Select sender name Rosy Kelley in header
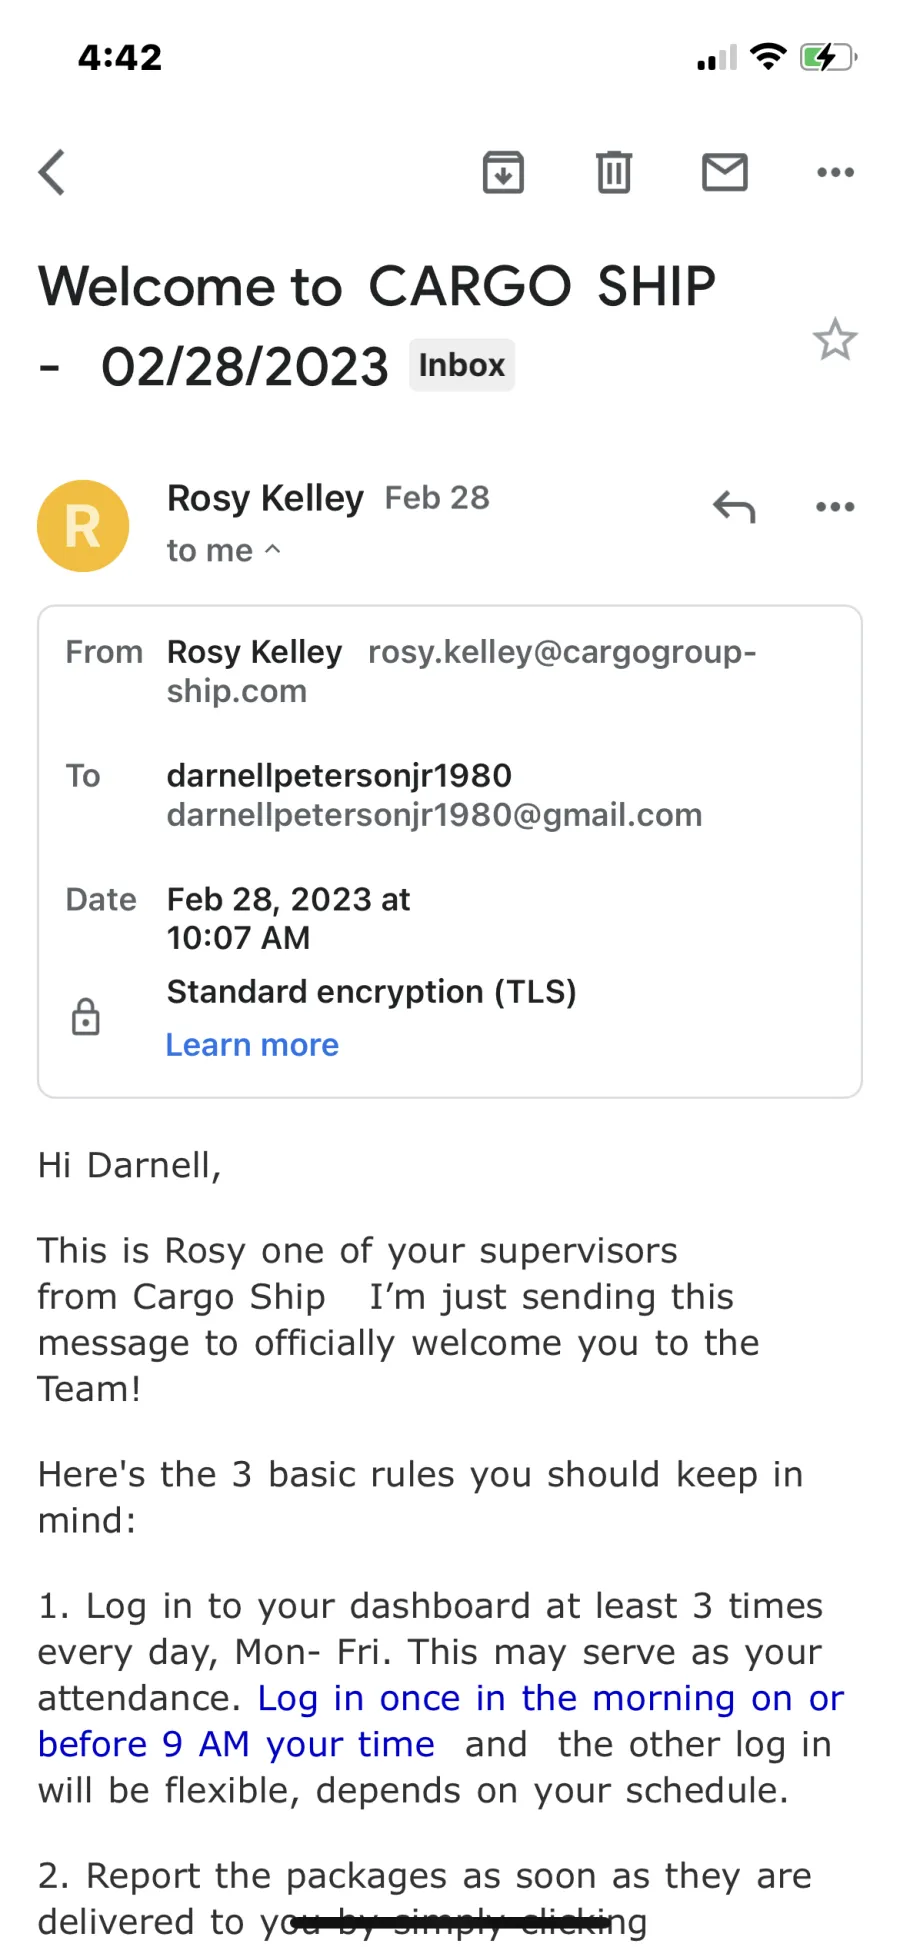The image size is (900, 1947). (265, 498)
